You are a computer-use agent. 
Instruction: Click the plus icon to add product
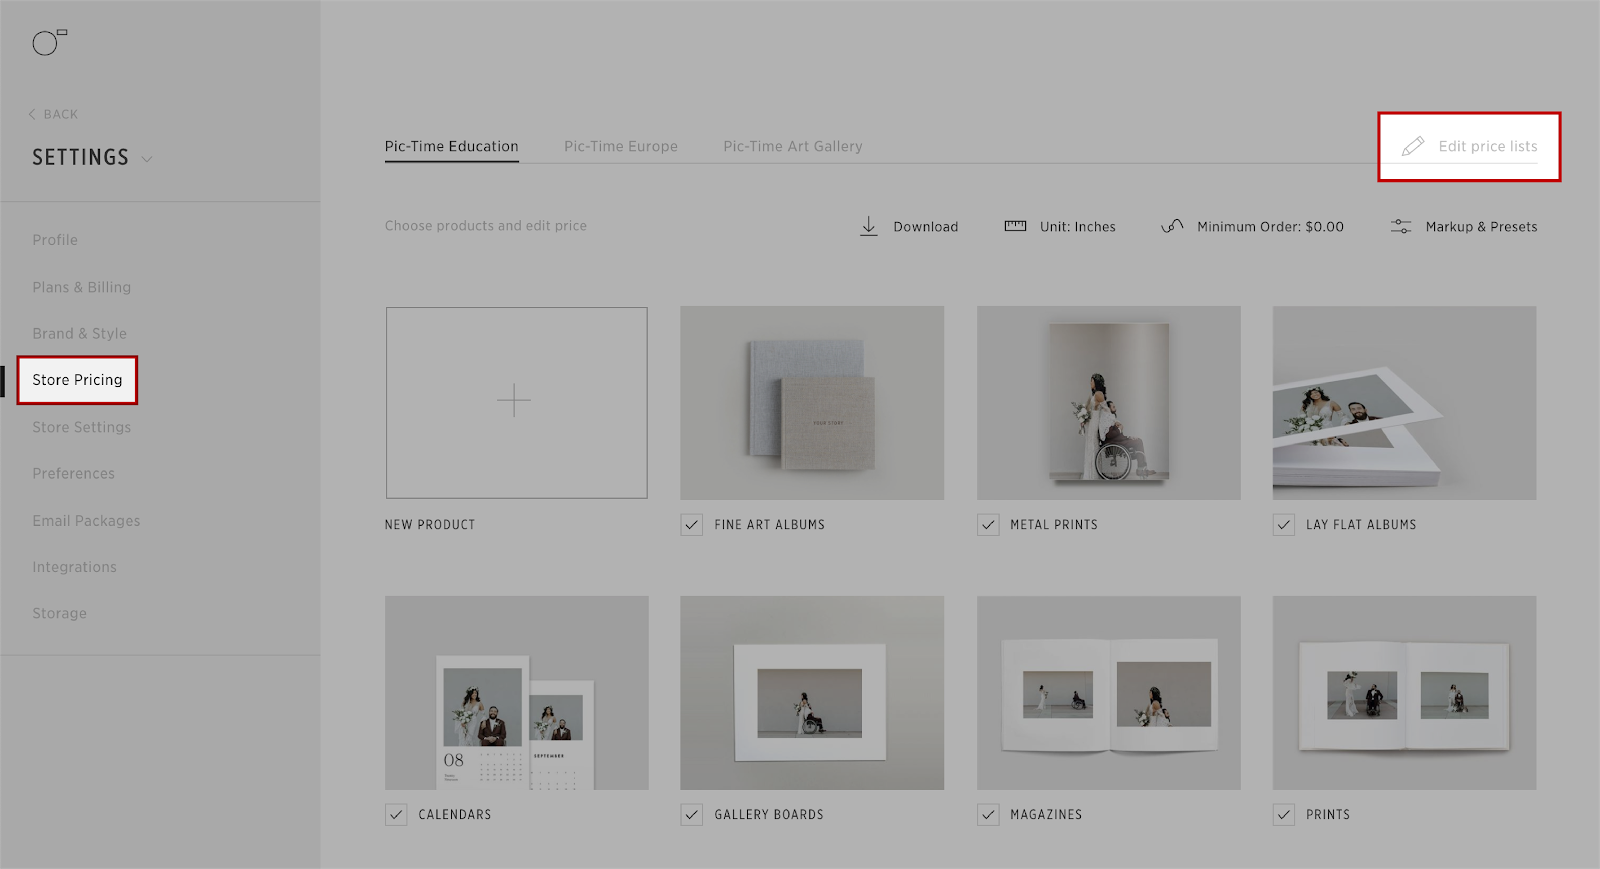pos(514,400)
